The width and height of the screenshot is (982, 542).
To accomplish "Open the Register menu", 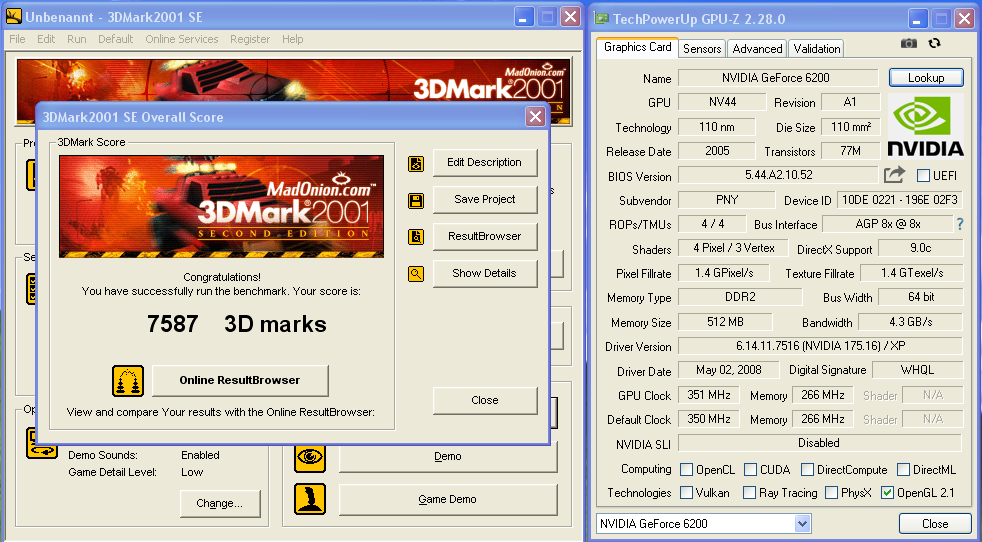I will point(250,39).
